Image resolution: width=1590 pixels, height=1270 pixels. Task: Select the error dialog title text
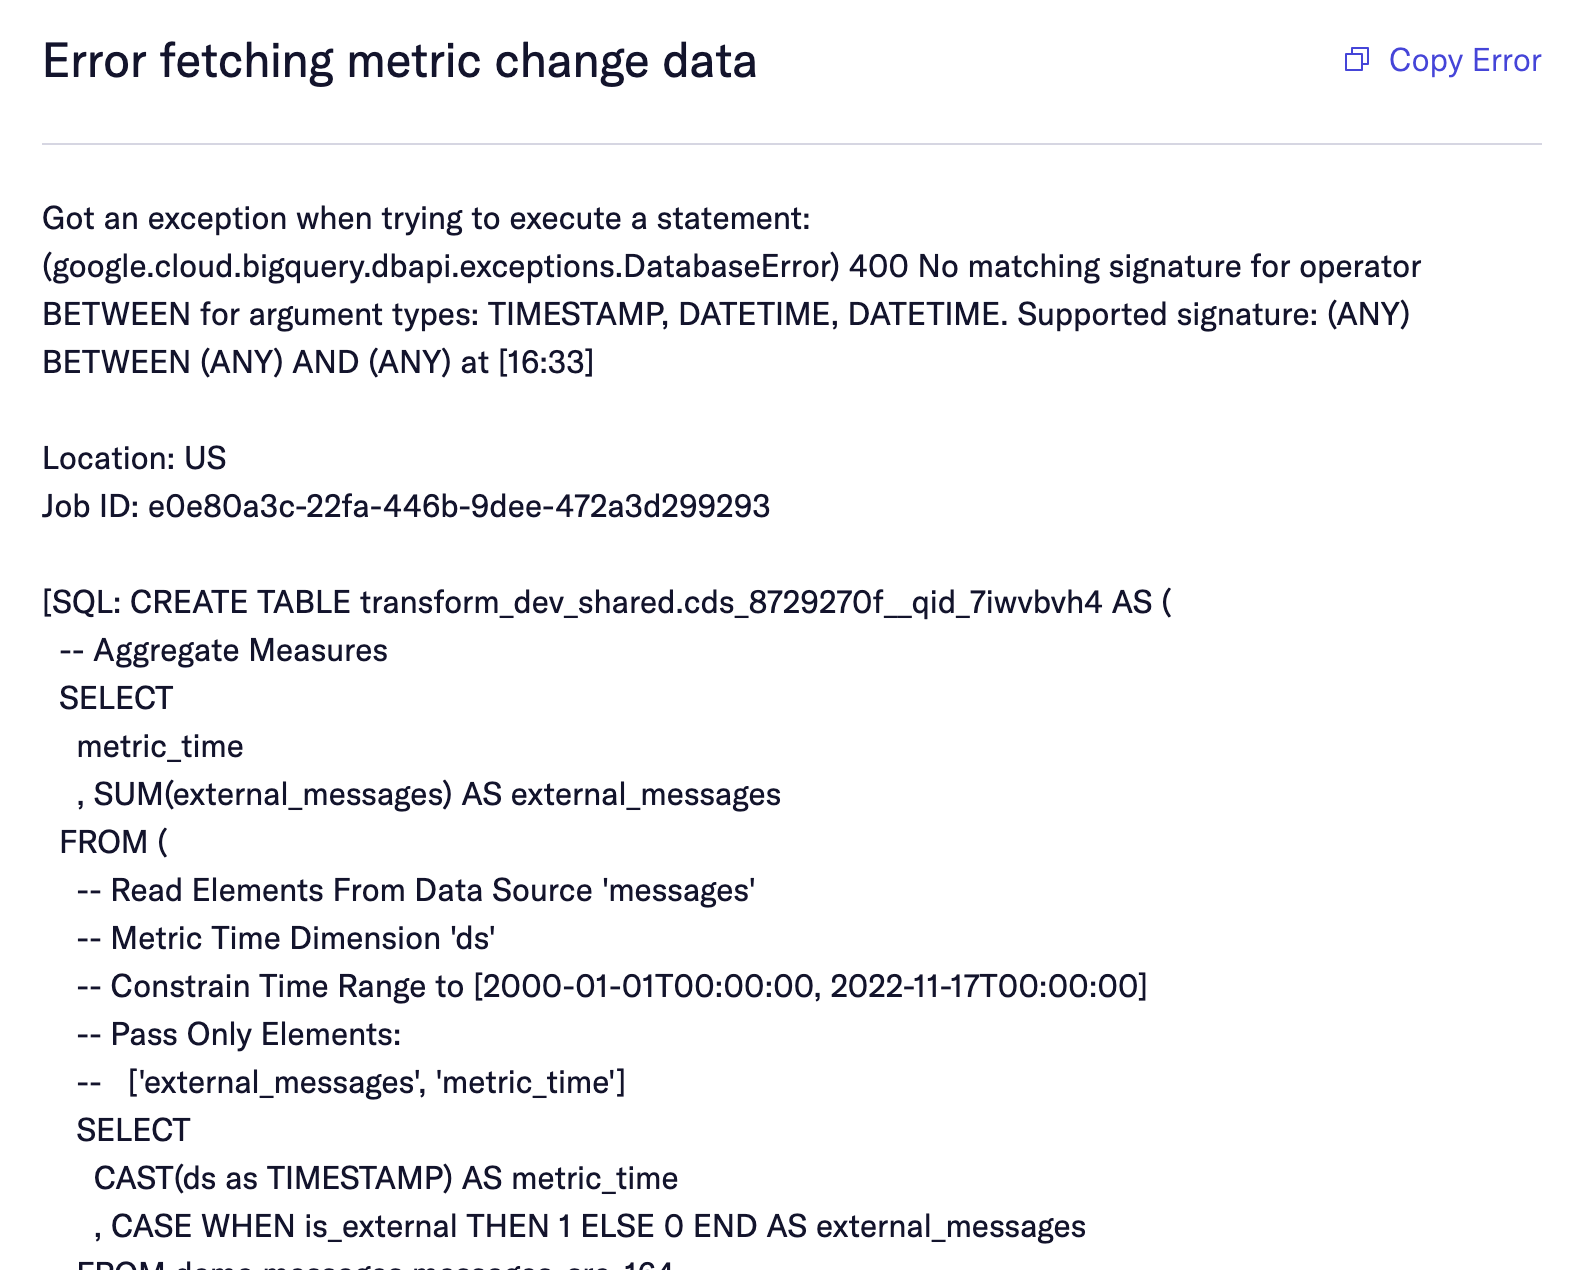399,61
